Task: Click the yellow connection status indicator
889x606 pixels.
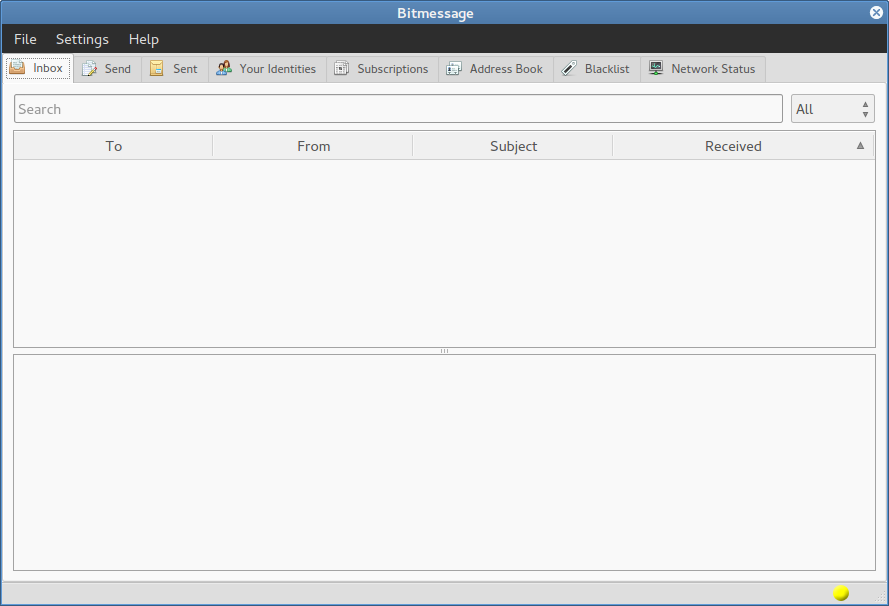Action: (x=841, y=593)
